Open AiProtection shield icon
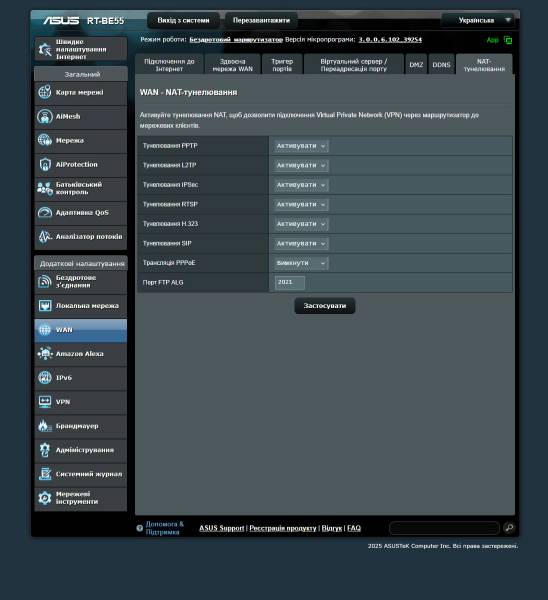This screenshot has height=600, width=548. (45, 165)
